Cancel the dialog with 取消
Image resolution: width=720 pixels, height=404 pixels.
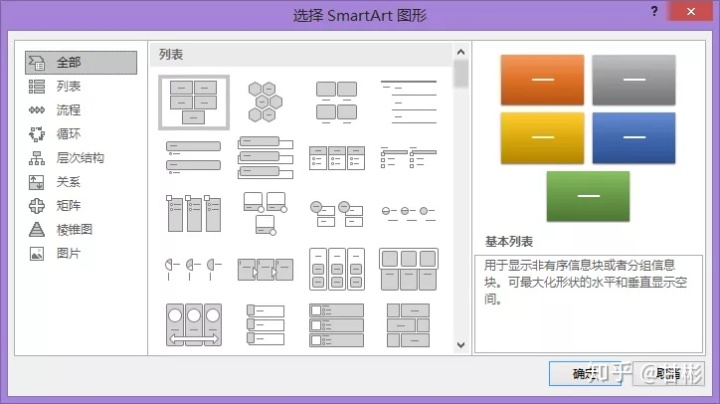[x=668, y=374]
